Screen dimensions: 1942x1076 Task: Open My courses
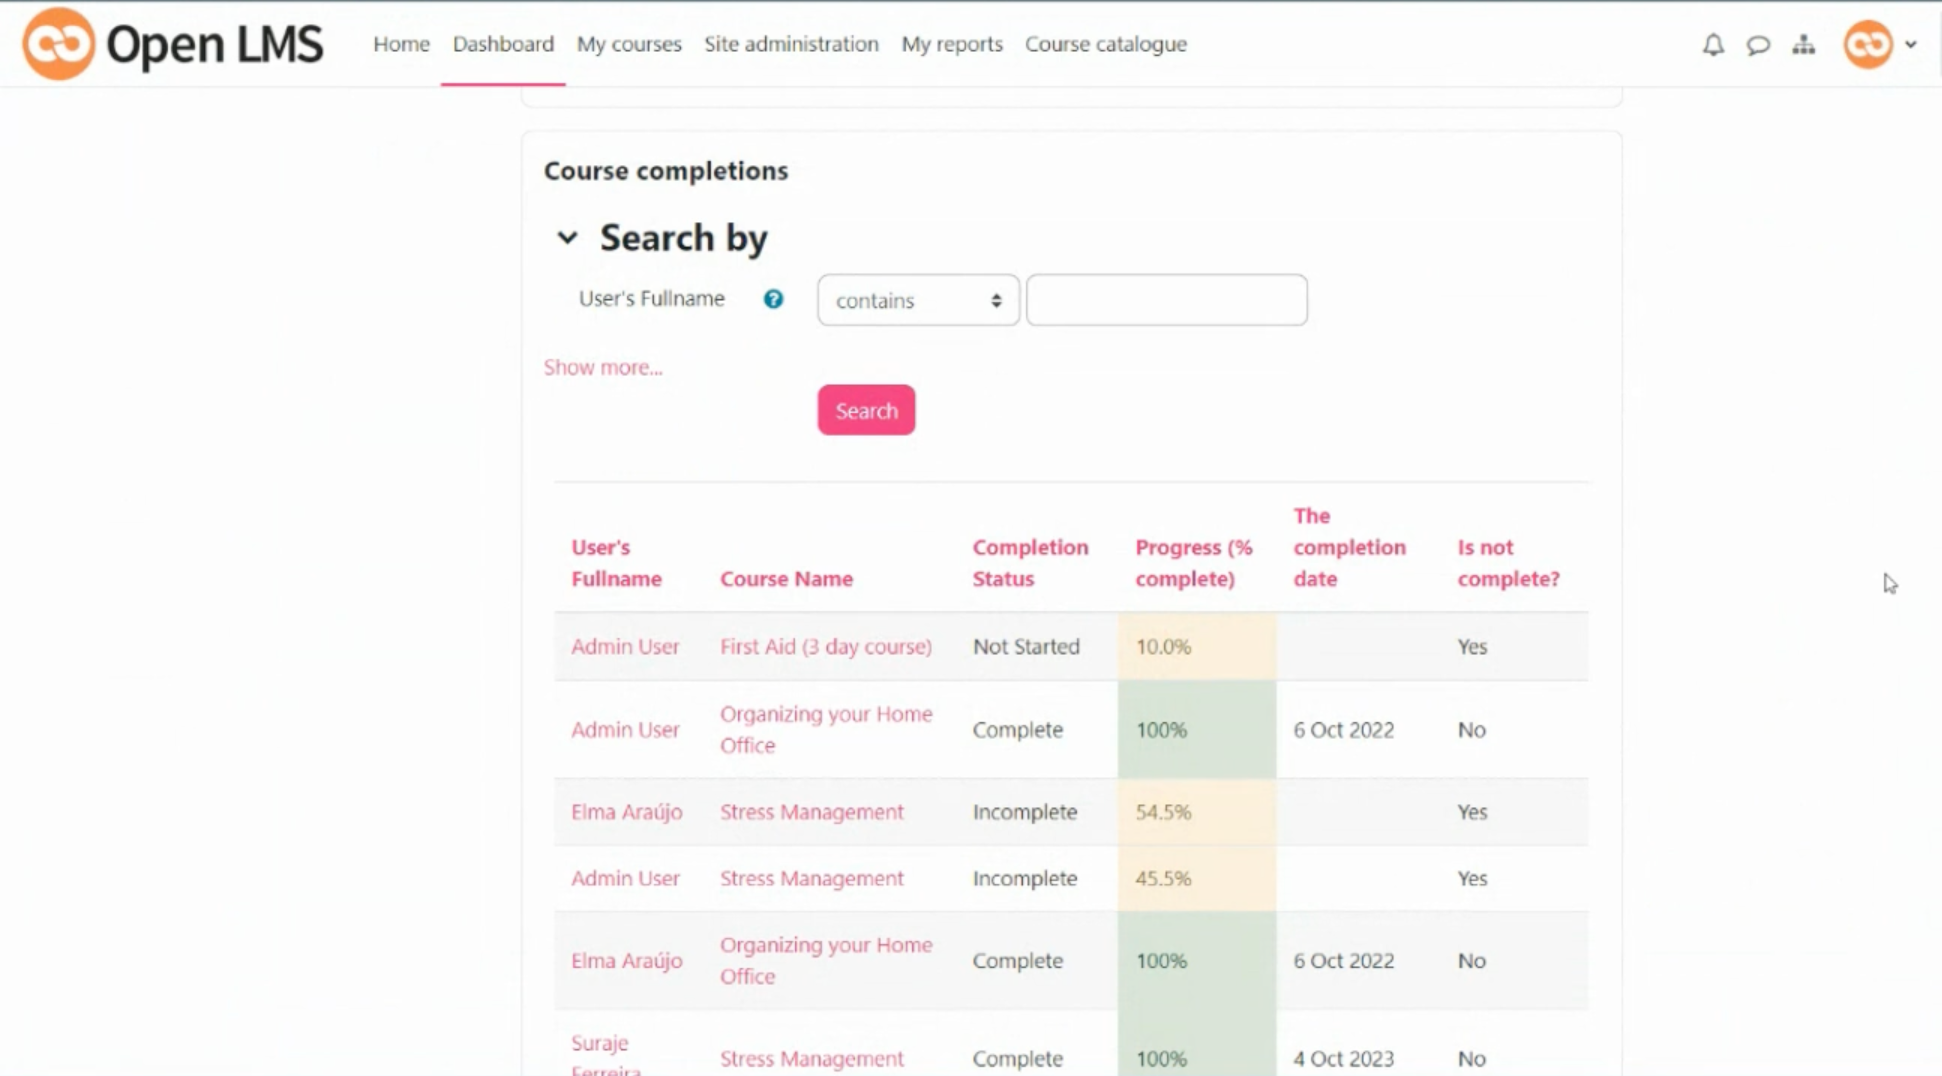pyautogui.click(x=629, y=44)
